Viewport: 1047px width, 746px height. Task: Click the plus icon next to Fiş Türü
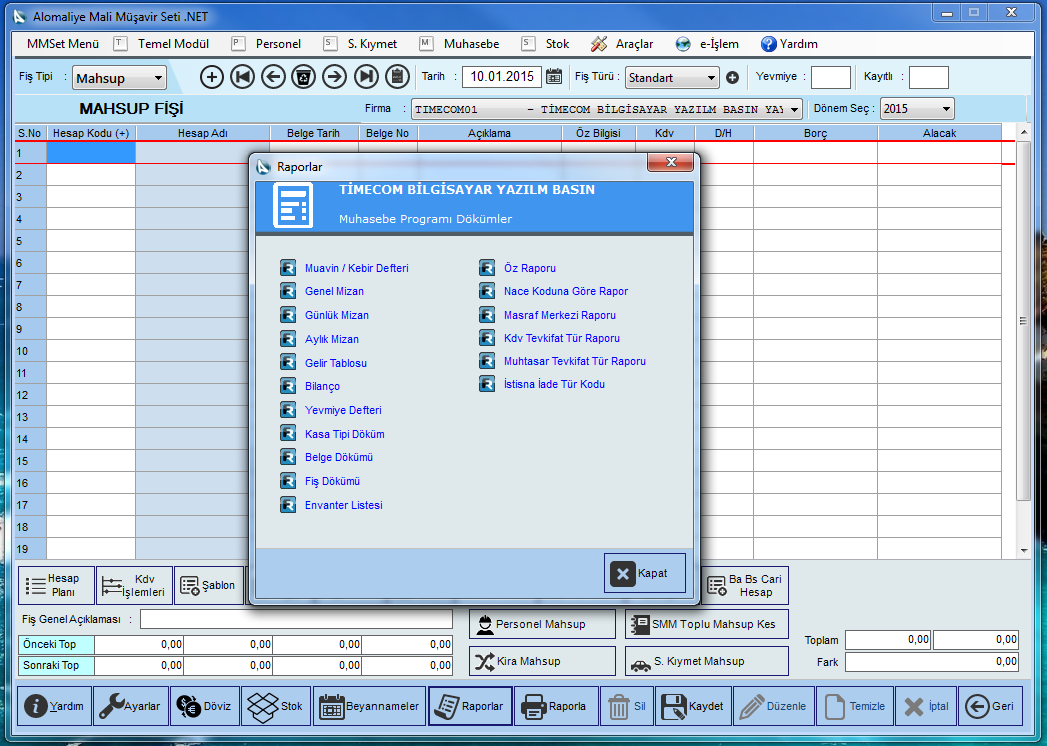pyautogui.click(x=732, y=77)
